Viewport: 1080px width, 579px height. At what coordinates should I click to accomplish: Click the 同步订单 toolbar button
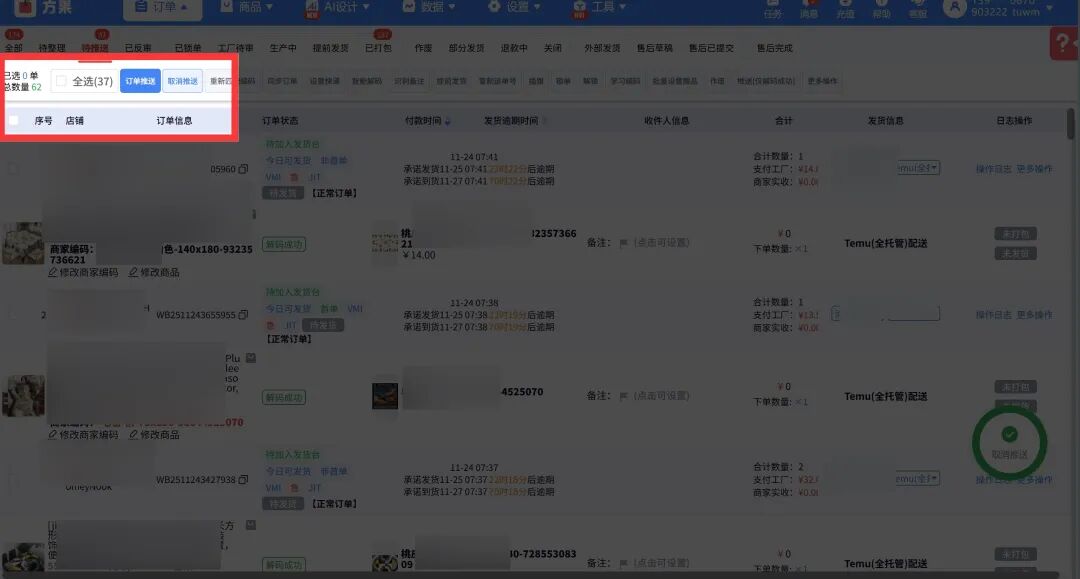(x=282, y=81)
